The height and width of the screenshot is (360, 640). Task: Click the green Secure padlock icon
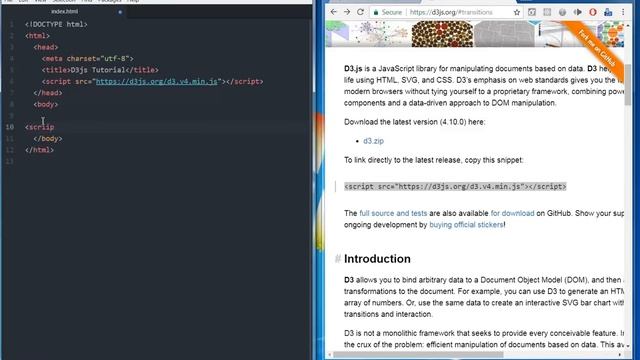click(x=376, y=13)
